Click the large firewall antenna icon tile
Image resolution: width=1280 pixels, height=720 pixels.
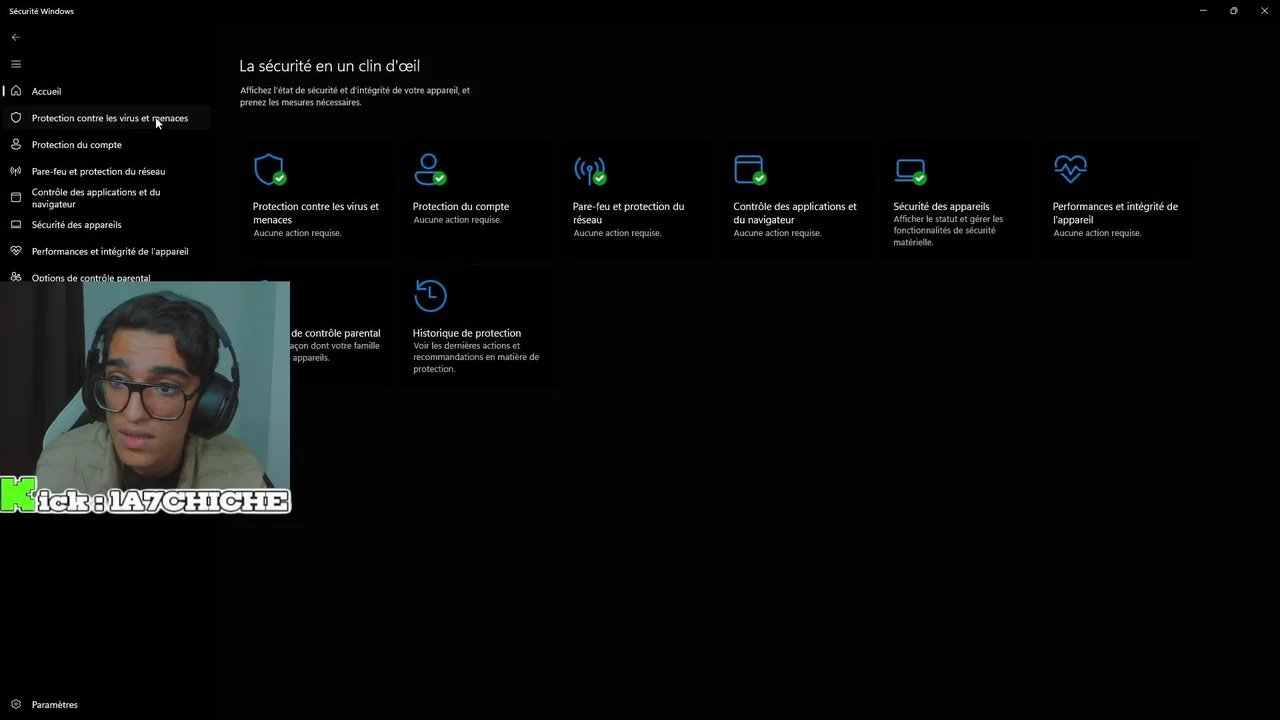[590, 169]
